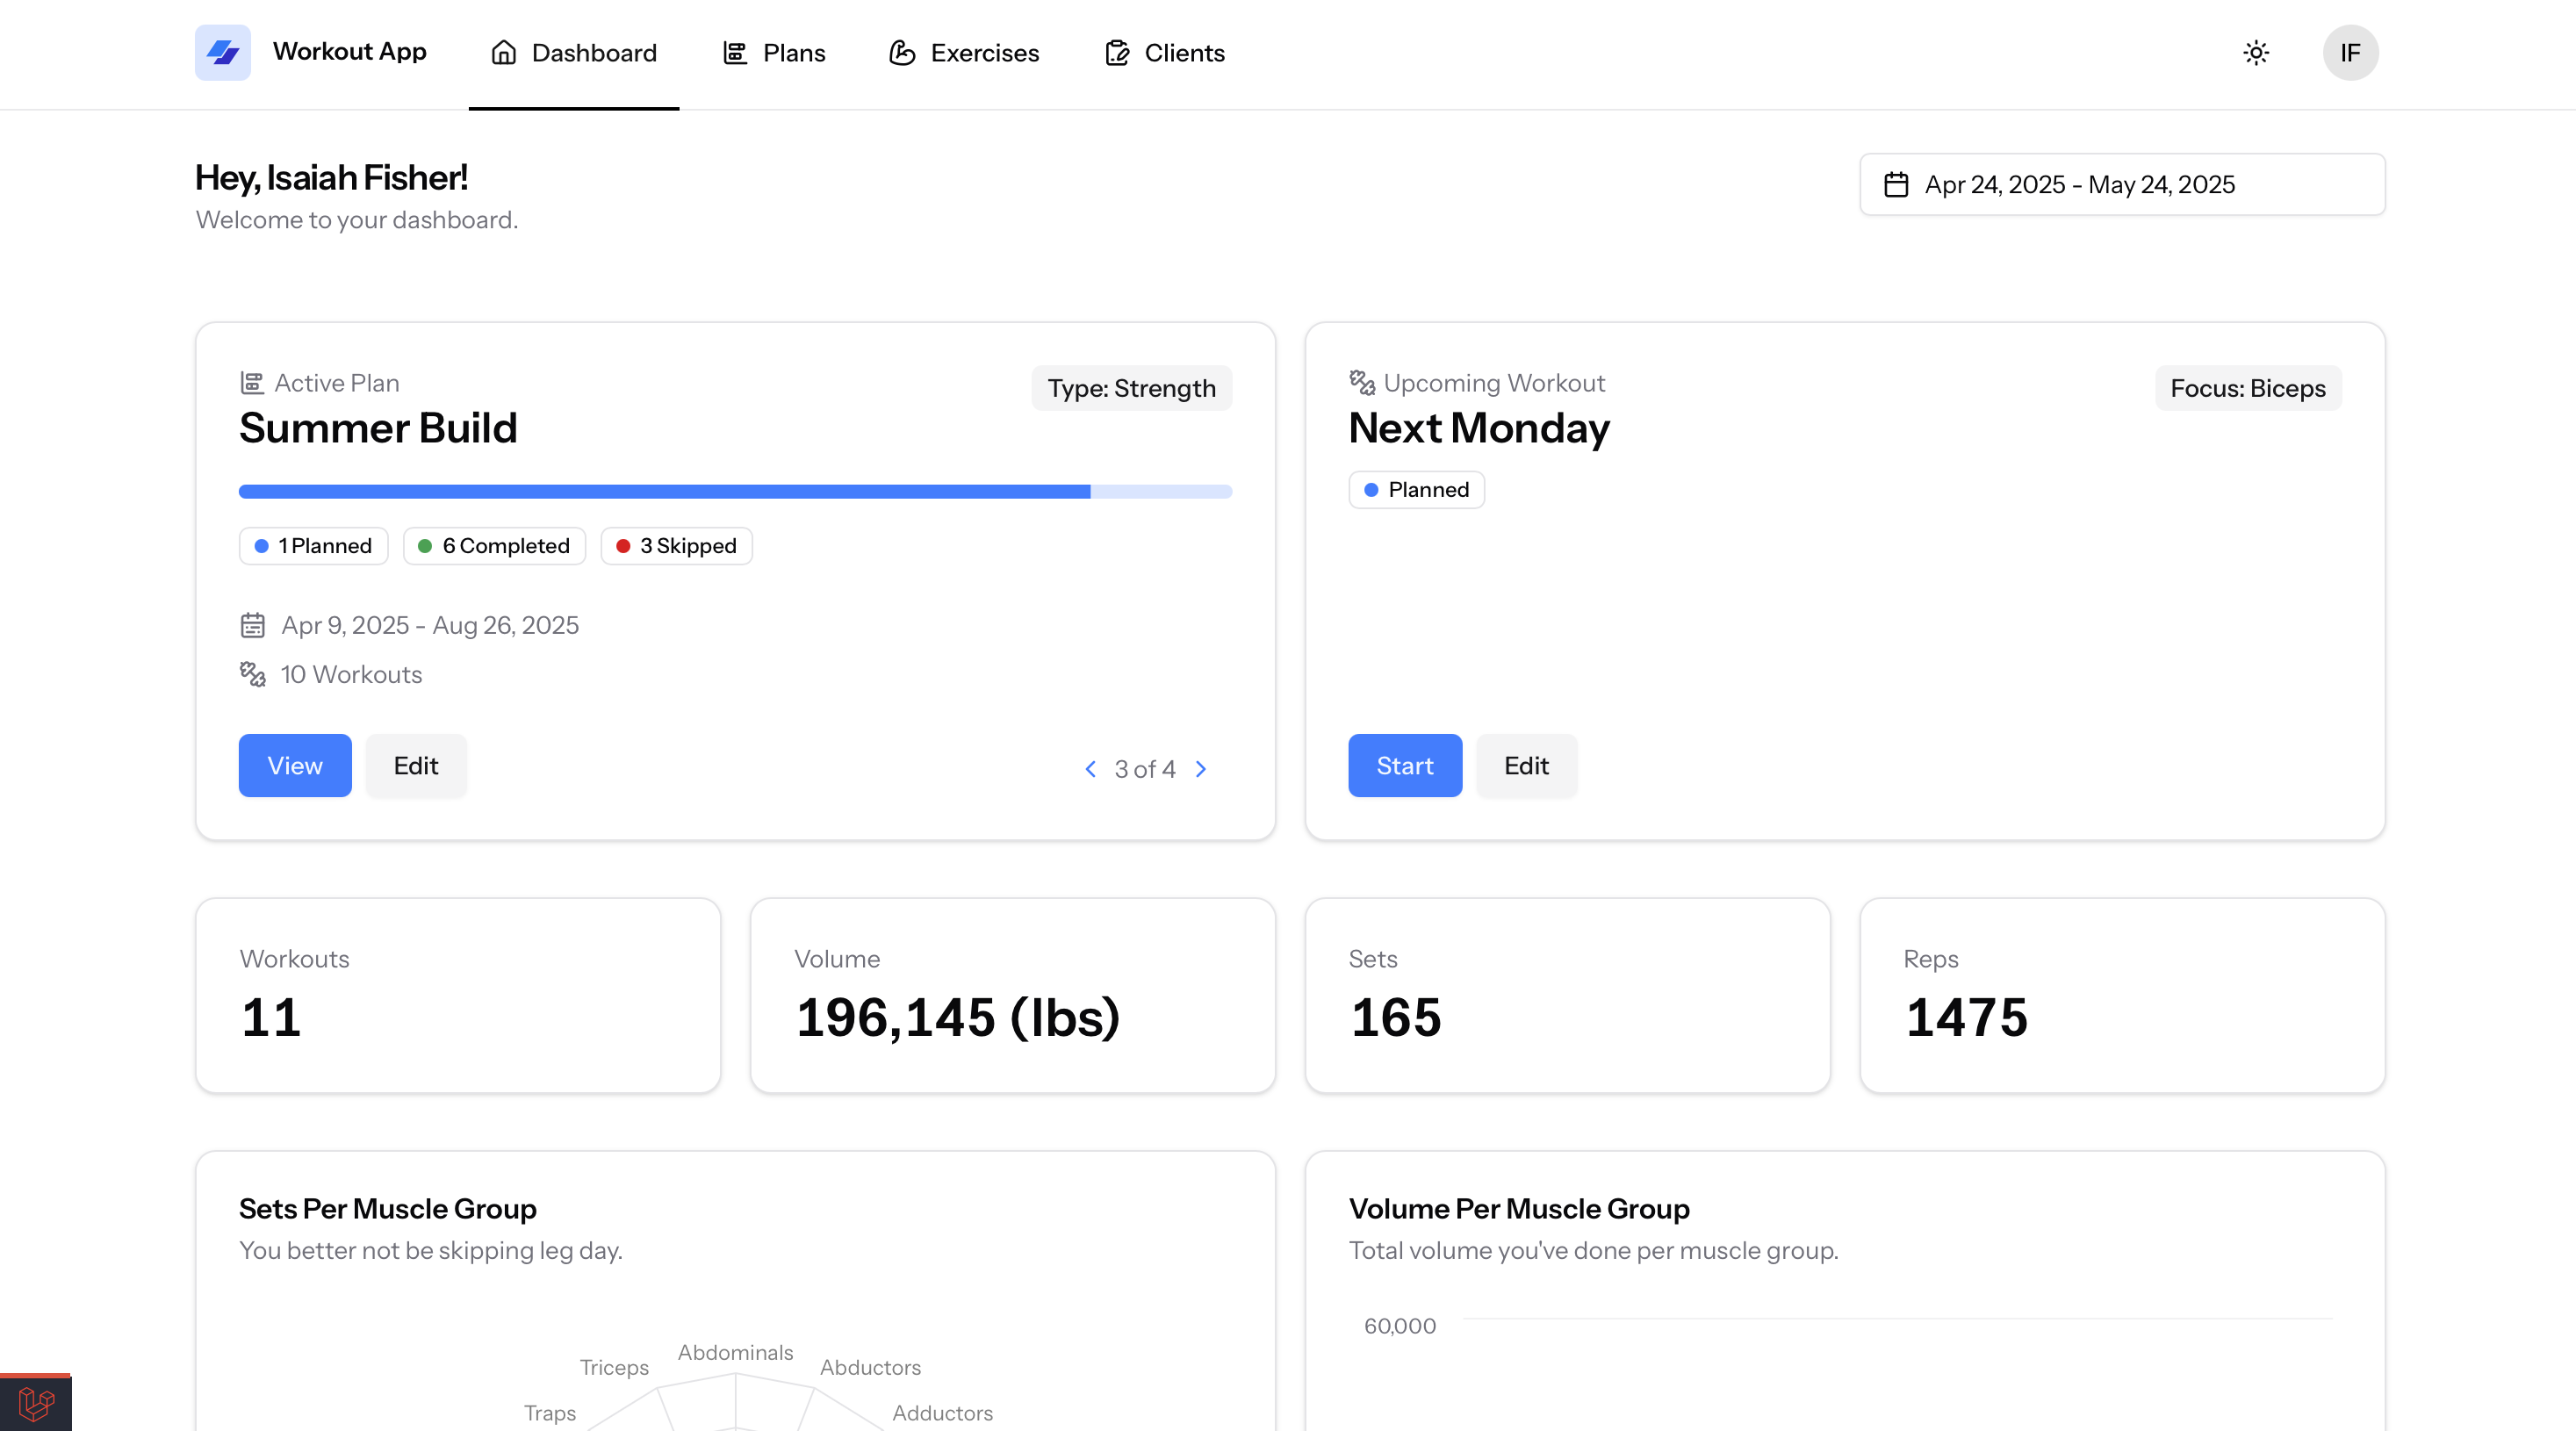Screen dimensions: 2576x1431
Task: Click the Next Monday workout title
Action: point(1479,428)
